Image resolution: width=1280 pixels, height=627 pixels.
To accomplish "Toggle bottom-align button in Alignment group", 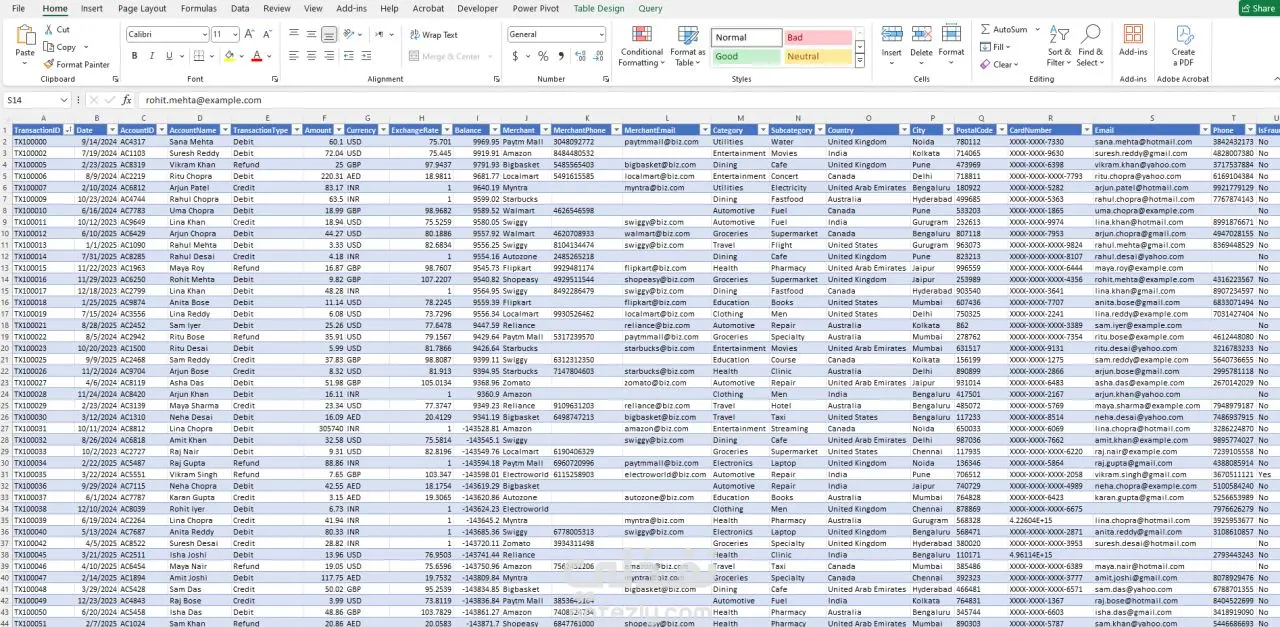I will 329,34.
